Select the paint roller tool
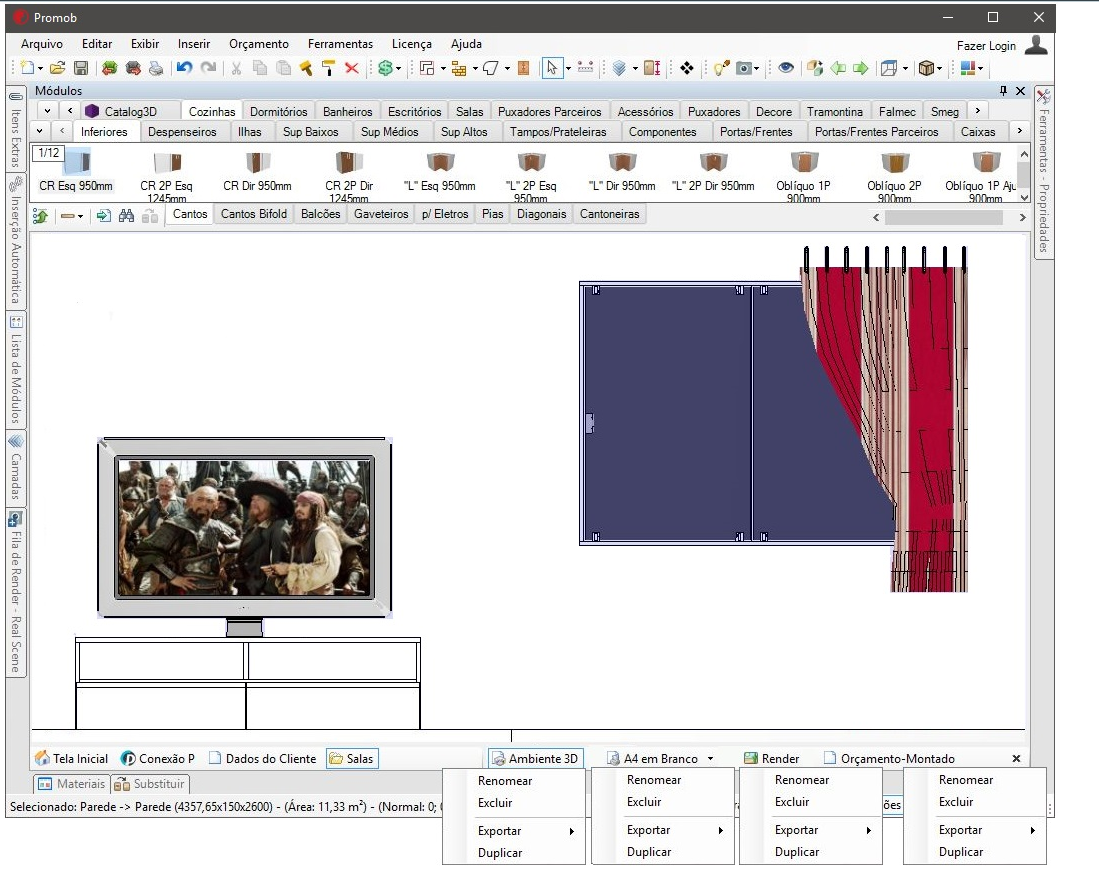 (328, 68)
